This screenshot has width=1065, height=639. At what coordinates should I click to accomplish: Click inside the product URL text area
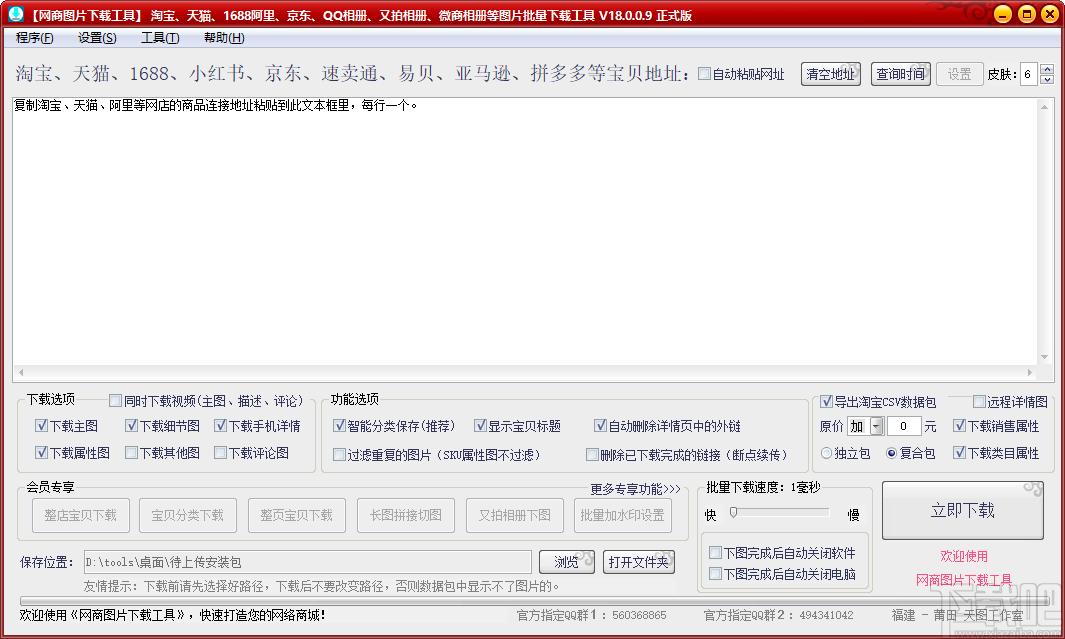pyautogui.click(x=524, y=231)
